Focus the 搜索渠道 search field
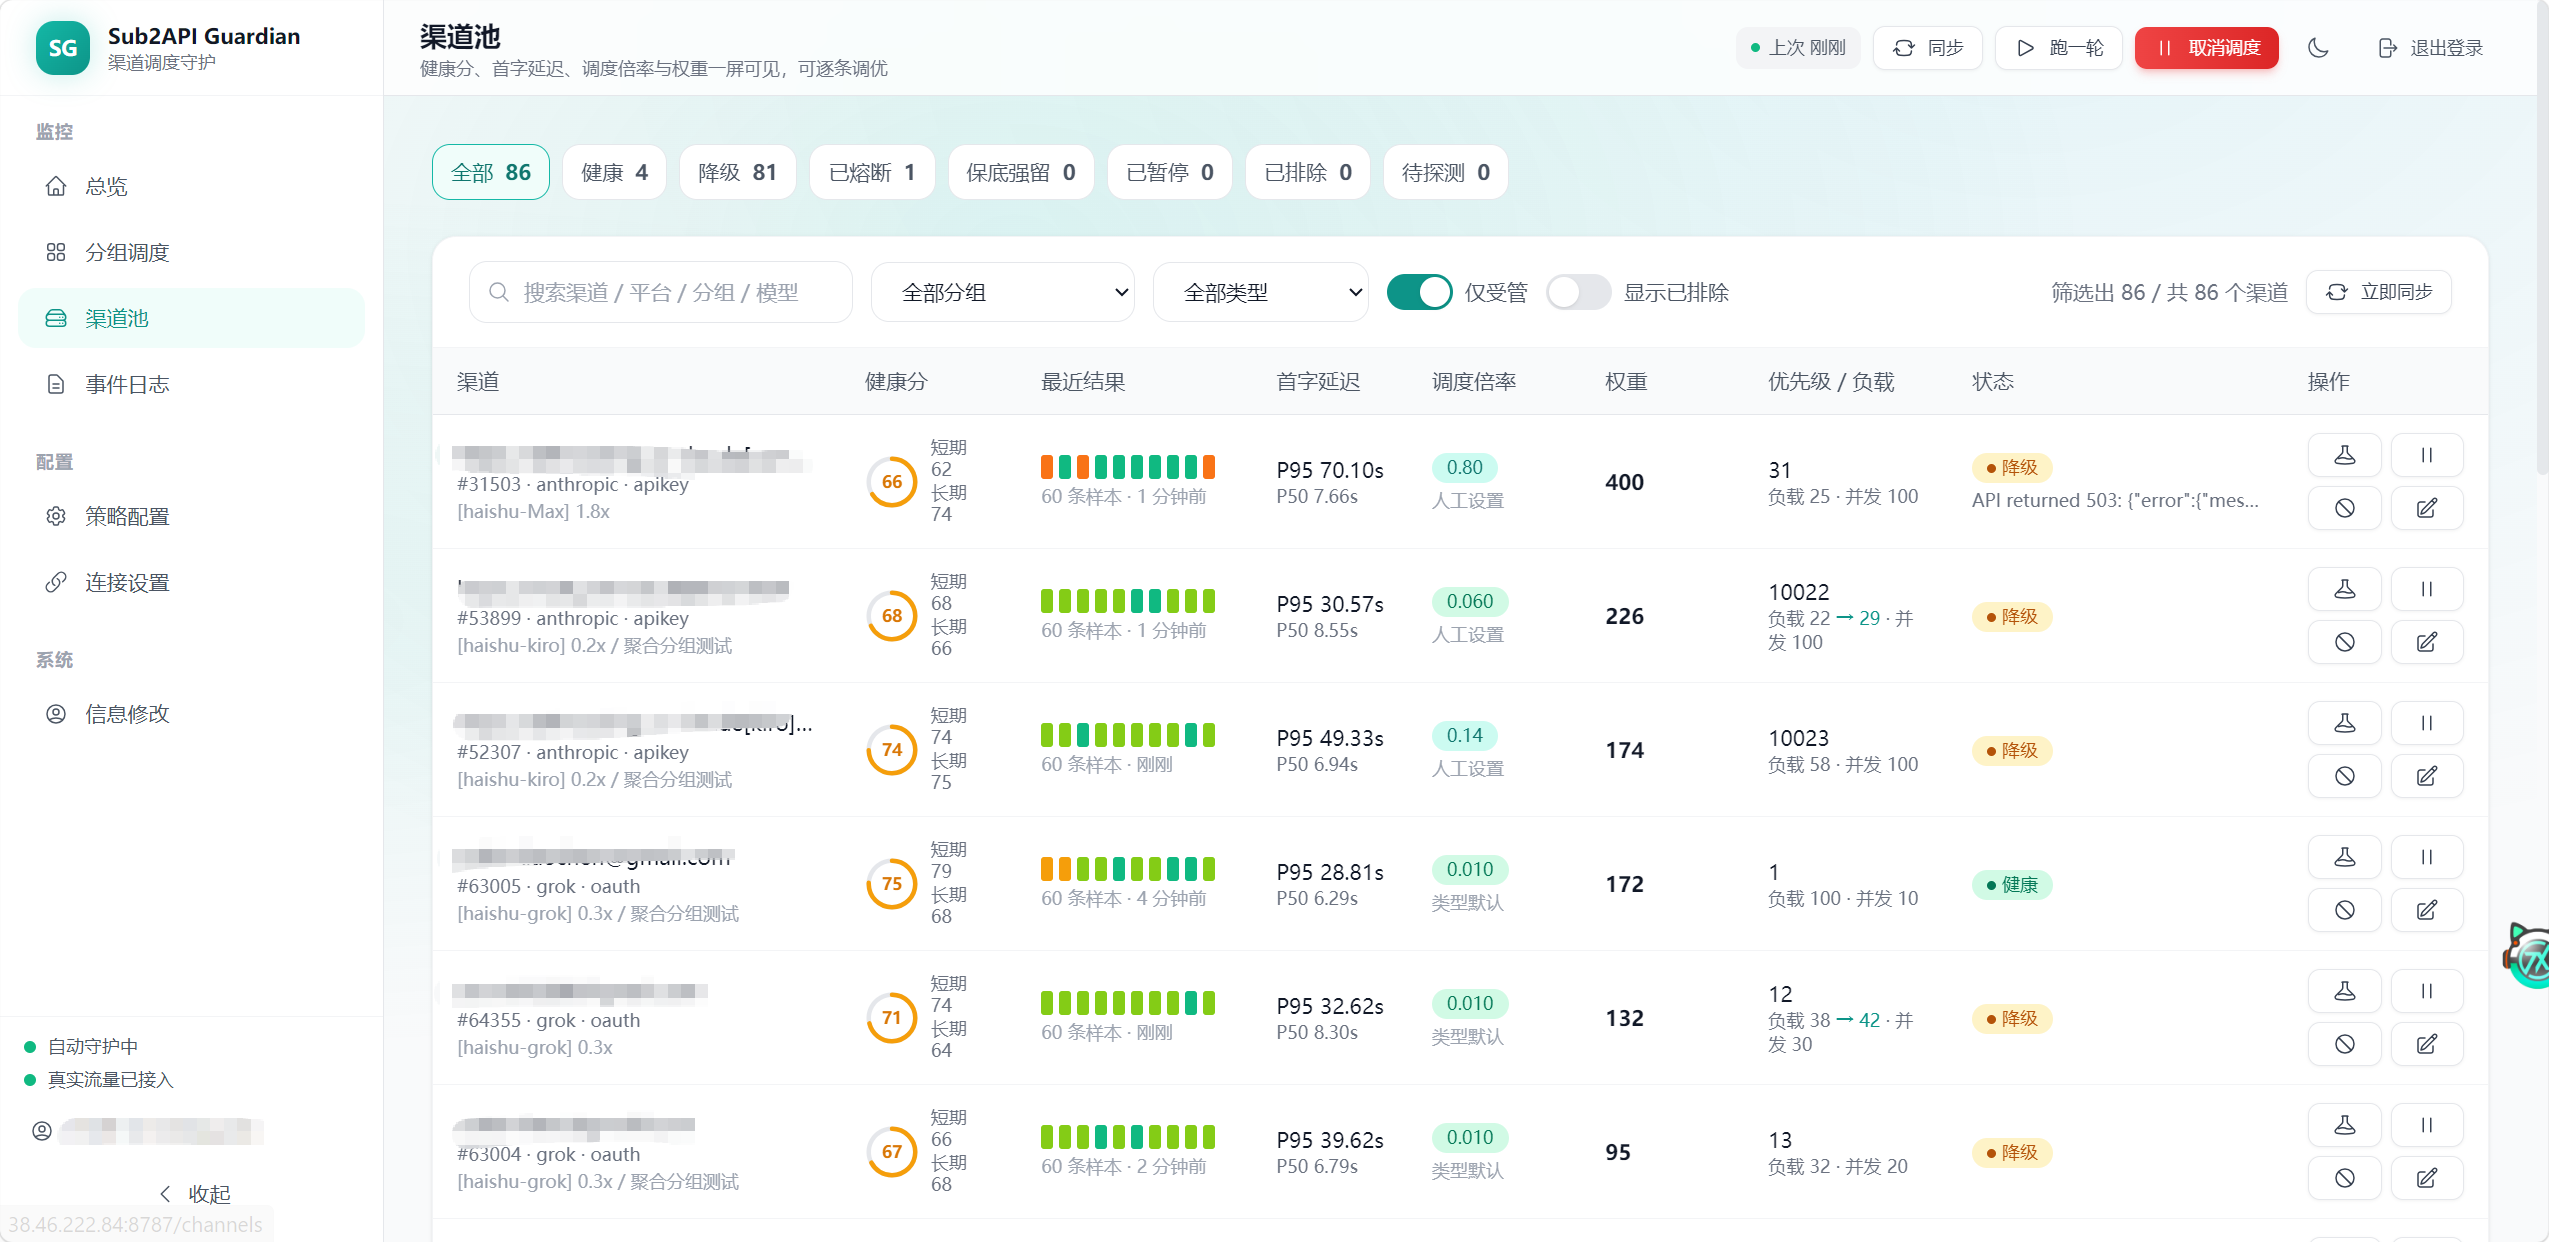2549x1242 pixels. click(x=661, y=292)
